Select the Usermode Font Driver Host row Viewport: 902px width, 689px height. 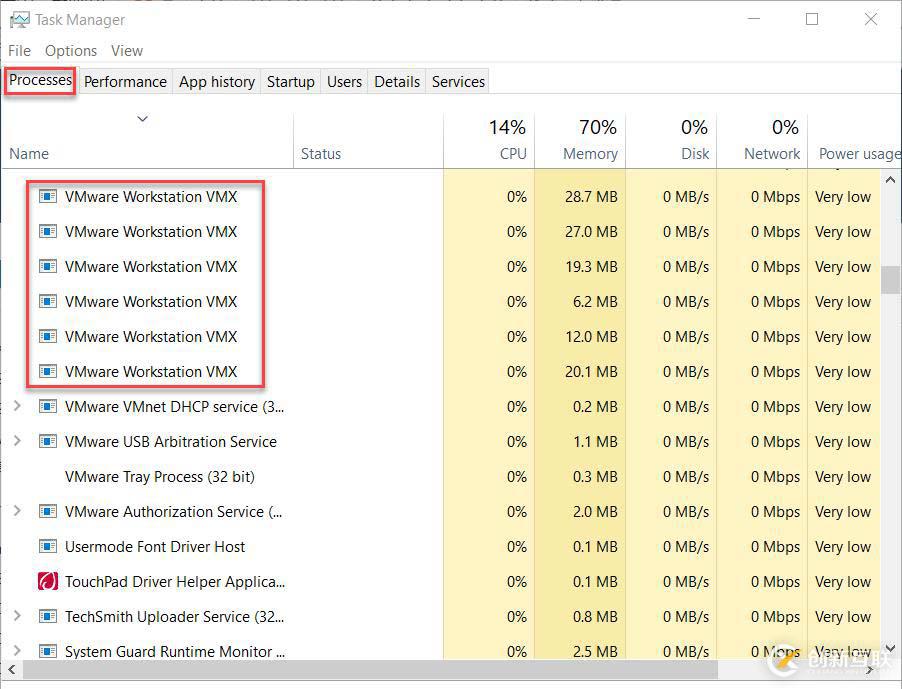441,546
